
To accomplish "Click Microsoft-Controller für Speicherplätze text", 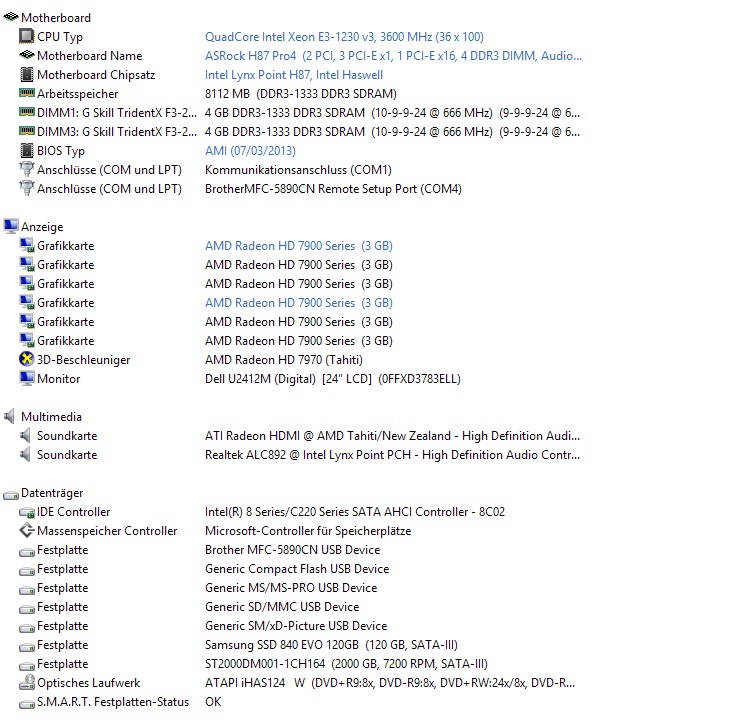I will click(x=308, y=531).
